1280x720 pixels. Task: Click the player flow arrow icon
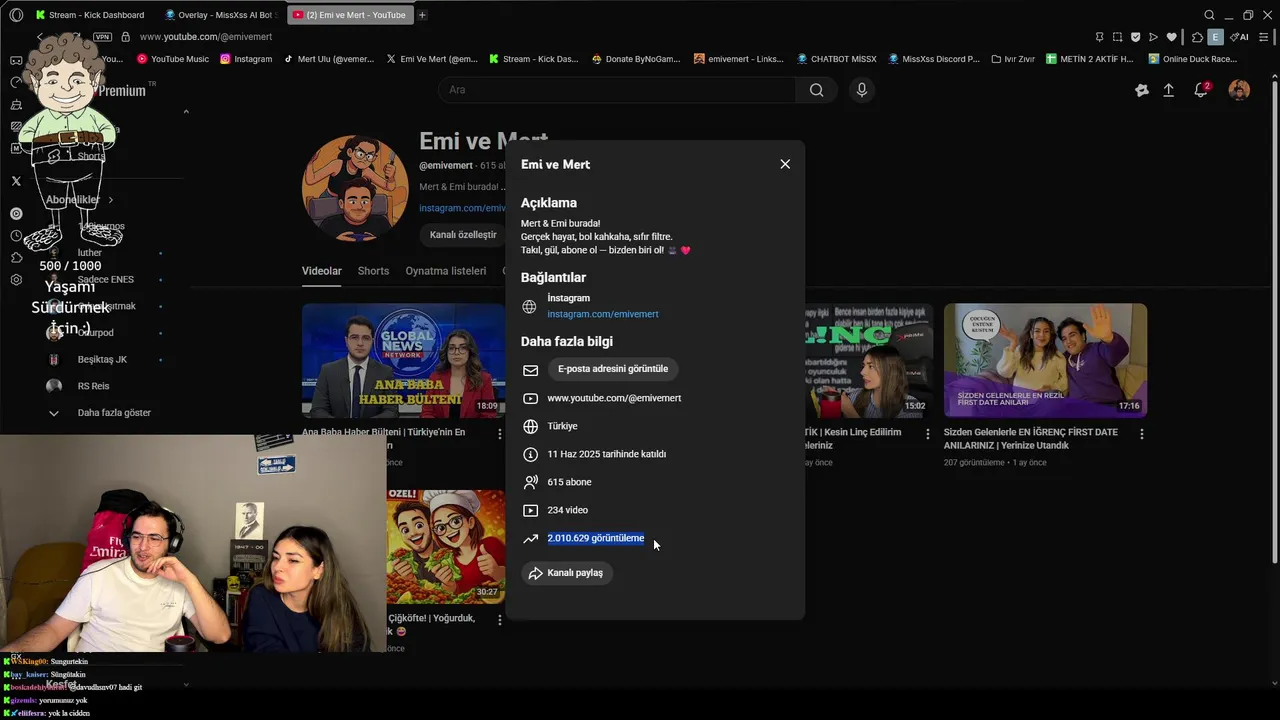coord(1153,37)
